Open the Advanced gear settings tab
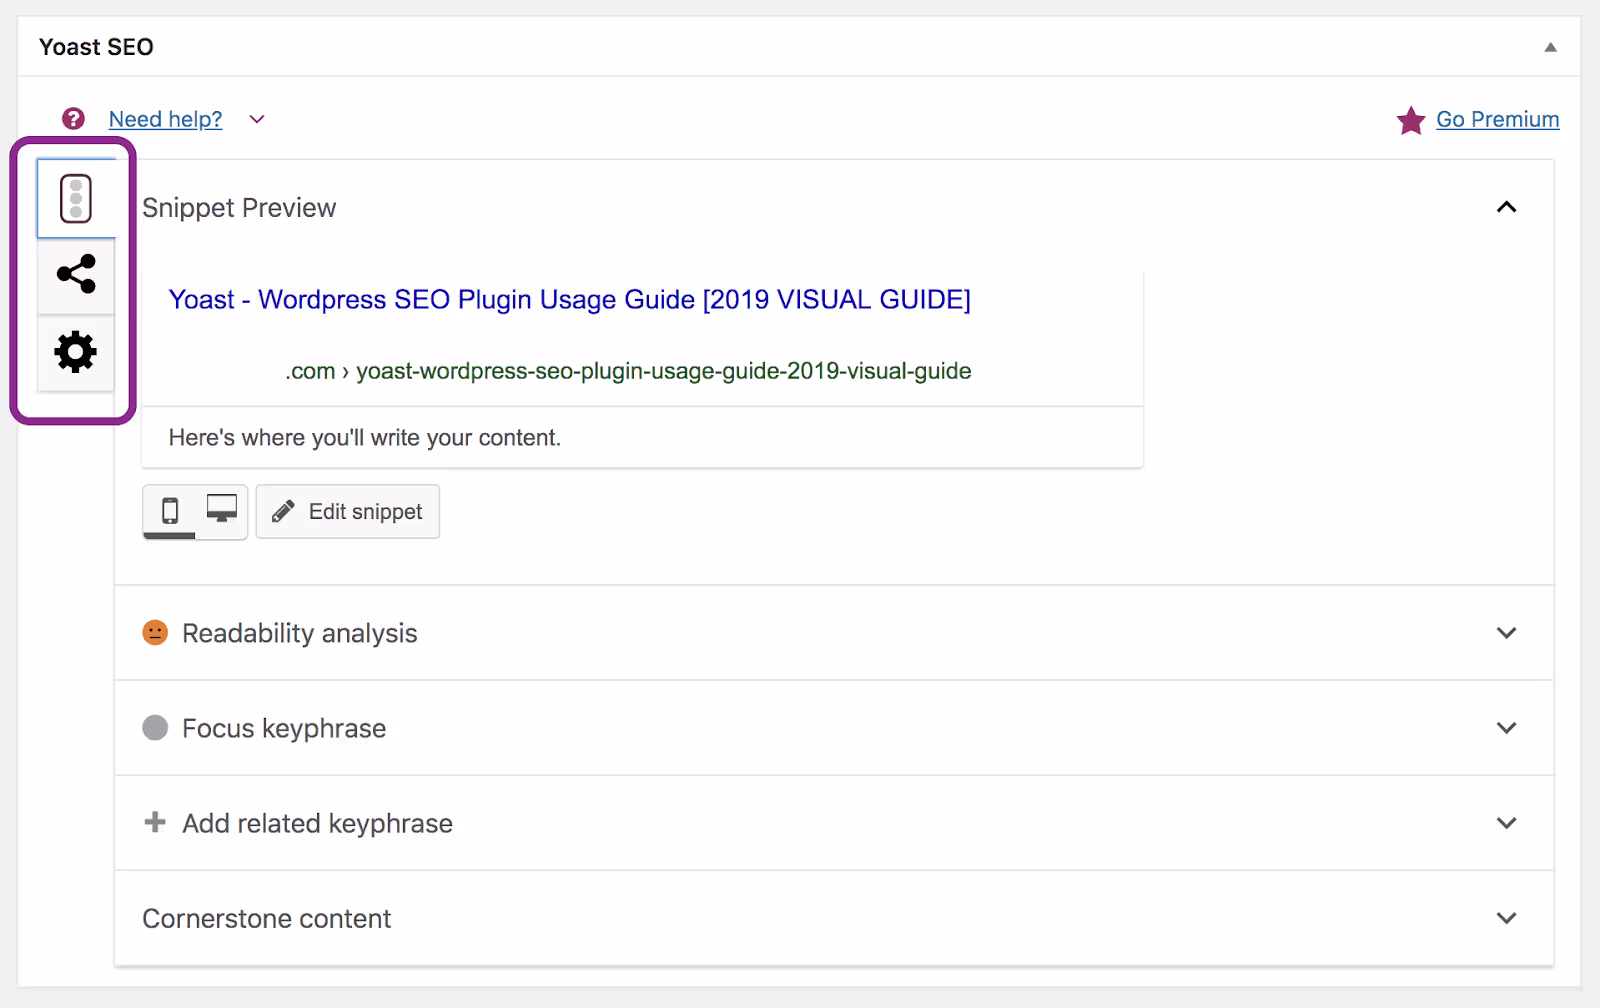This screenshot has width=1600, height=1008. pyautogui.click(x=76, y=352)
